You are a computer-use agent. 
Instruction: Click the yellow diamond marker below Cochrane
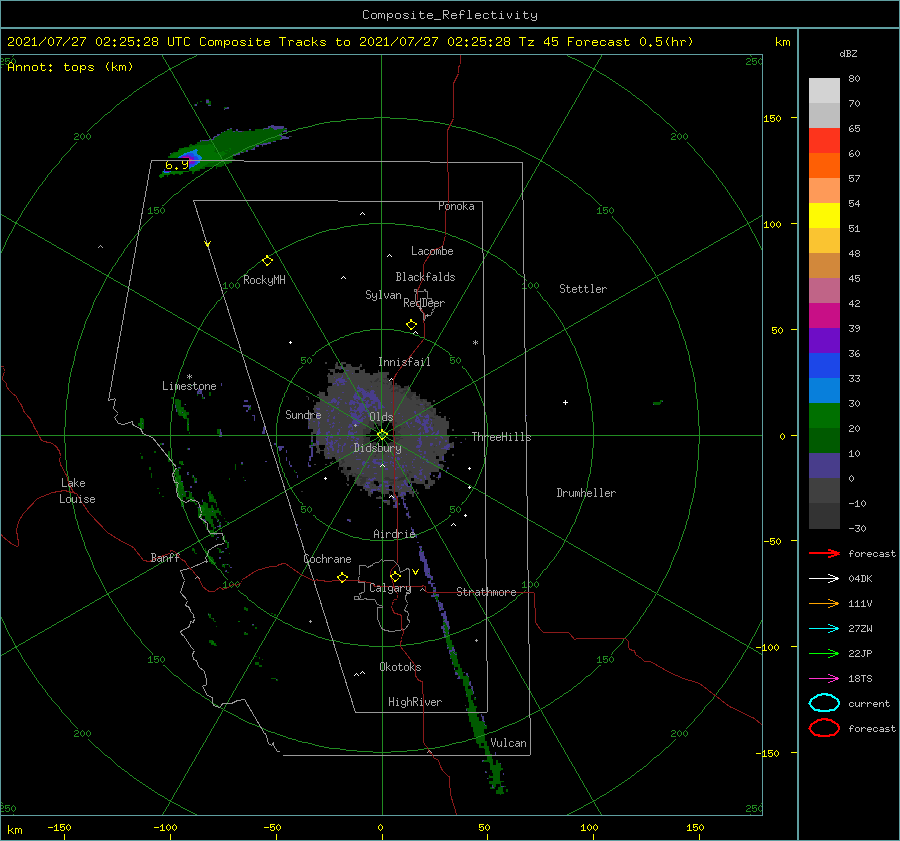342,578
